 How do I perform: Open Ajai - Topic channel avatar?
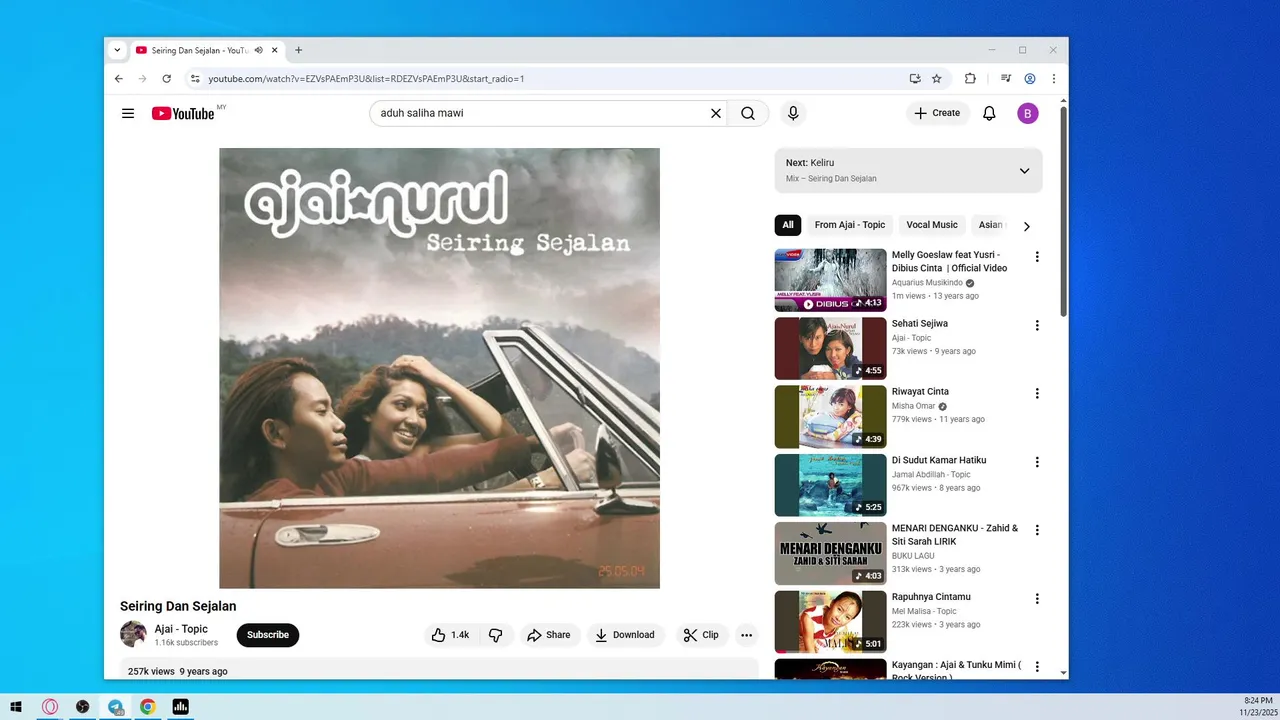[133, 634]
